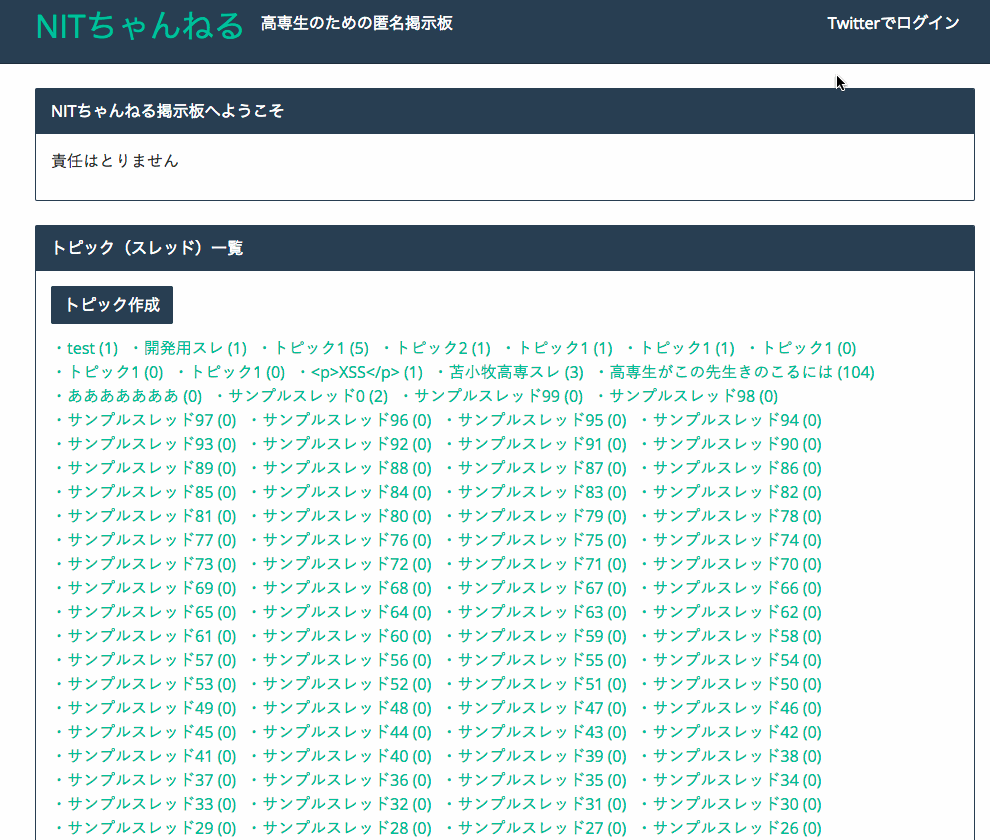The height and width of the screenshot is (840, 990).
Task: Choose サンプルスレッド30 (0)
Action: click(x=737, y=804)
